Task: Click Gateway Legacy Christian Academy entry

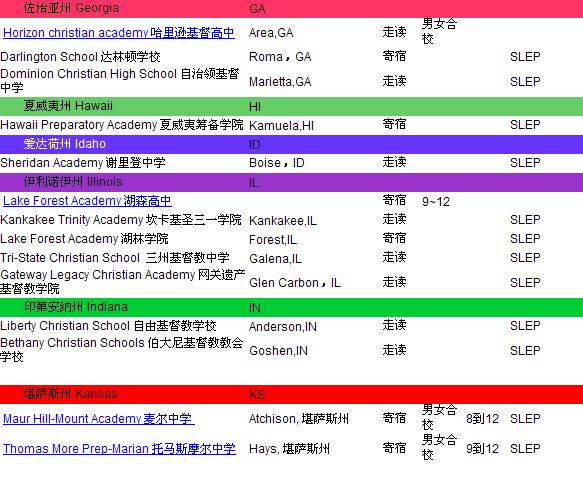Action: (x=123, y=281)
